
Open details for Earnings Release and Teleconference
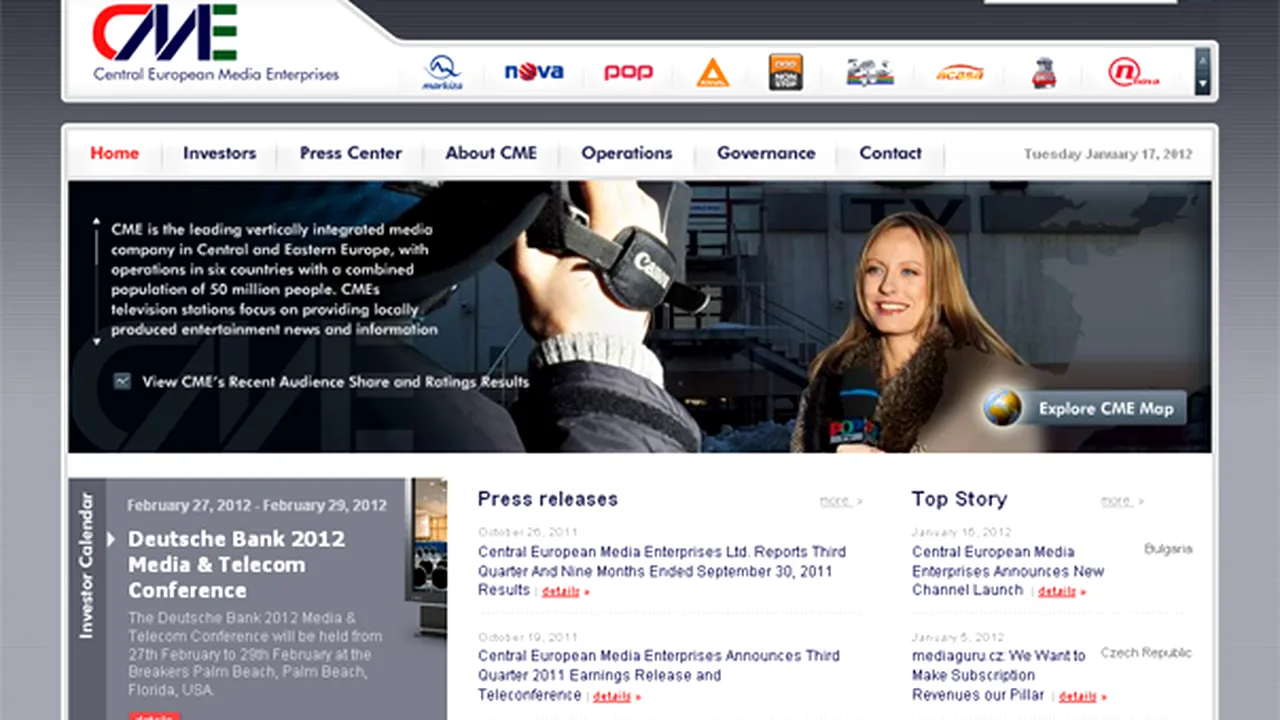point(617,697)
